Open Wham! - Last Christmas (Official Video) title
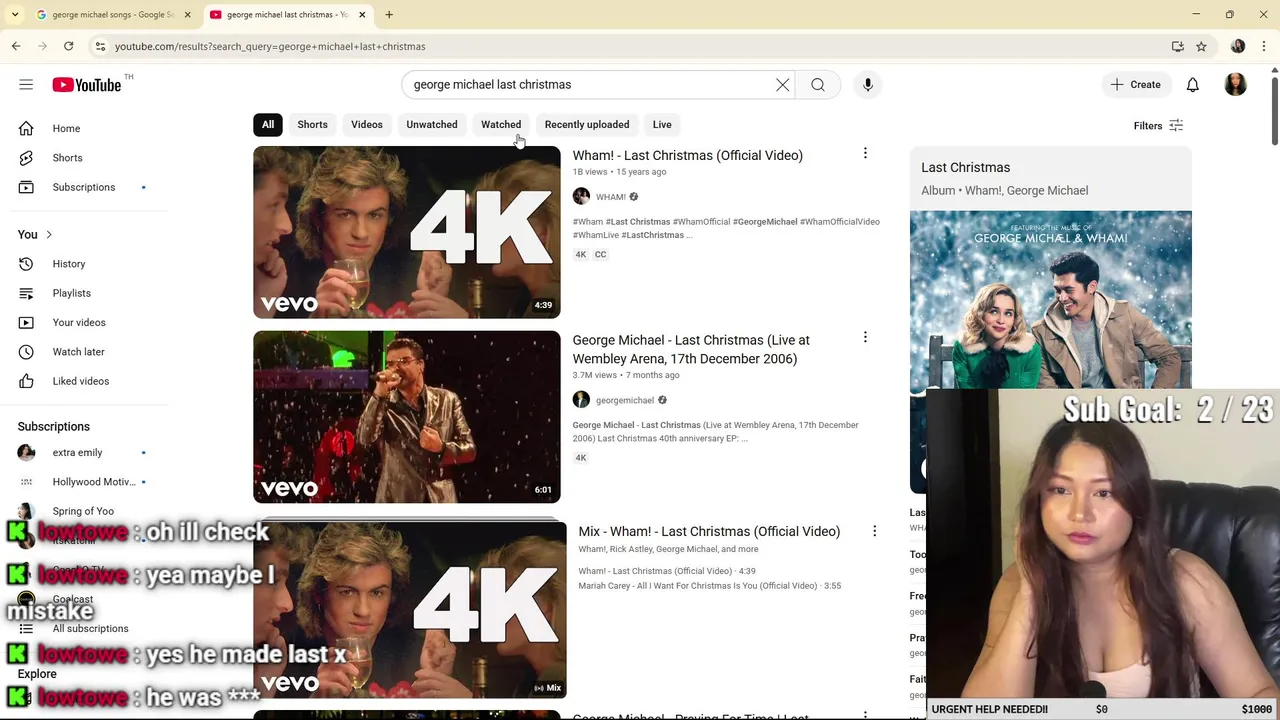This screenshot has height=720, width=1280. pos(687,155)
